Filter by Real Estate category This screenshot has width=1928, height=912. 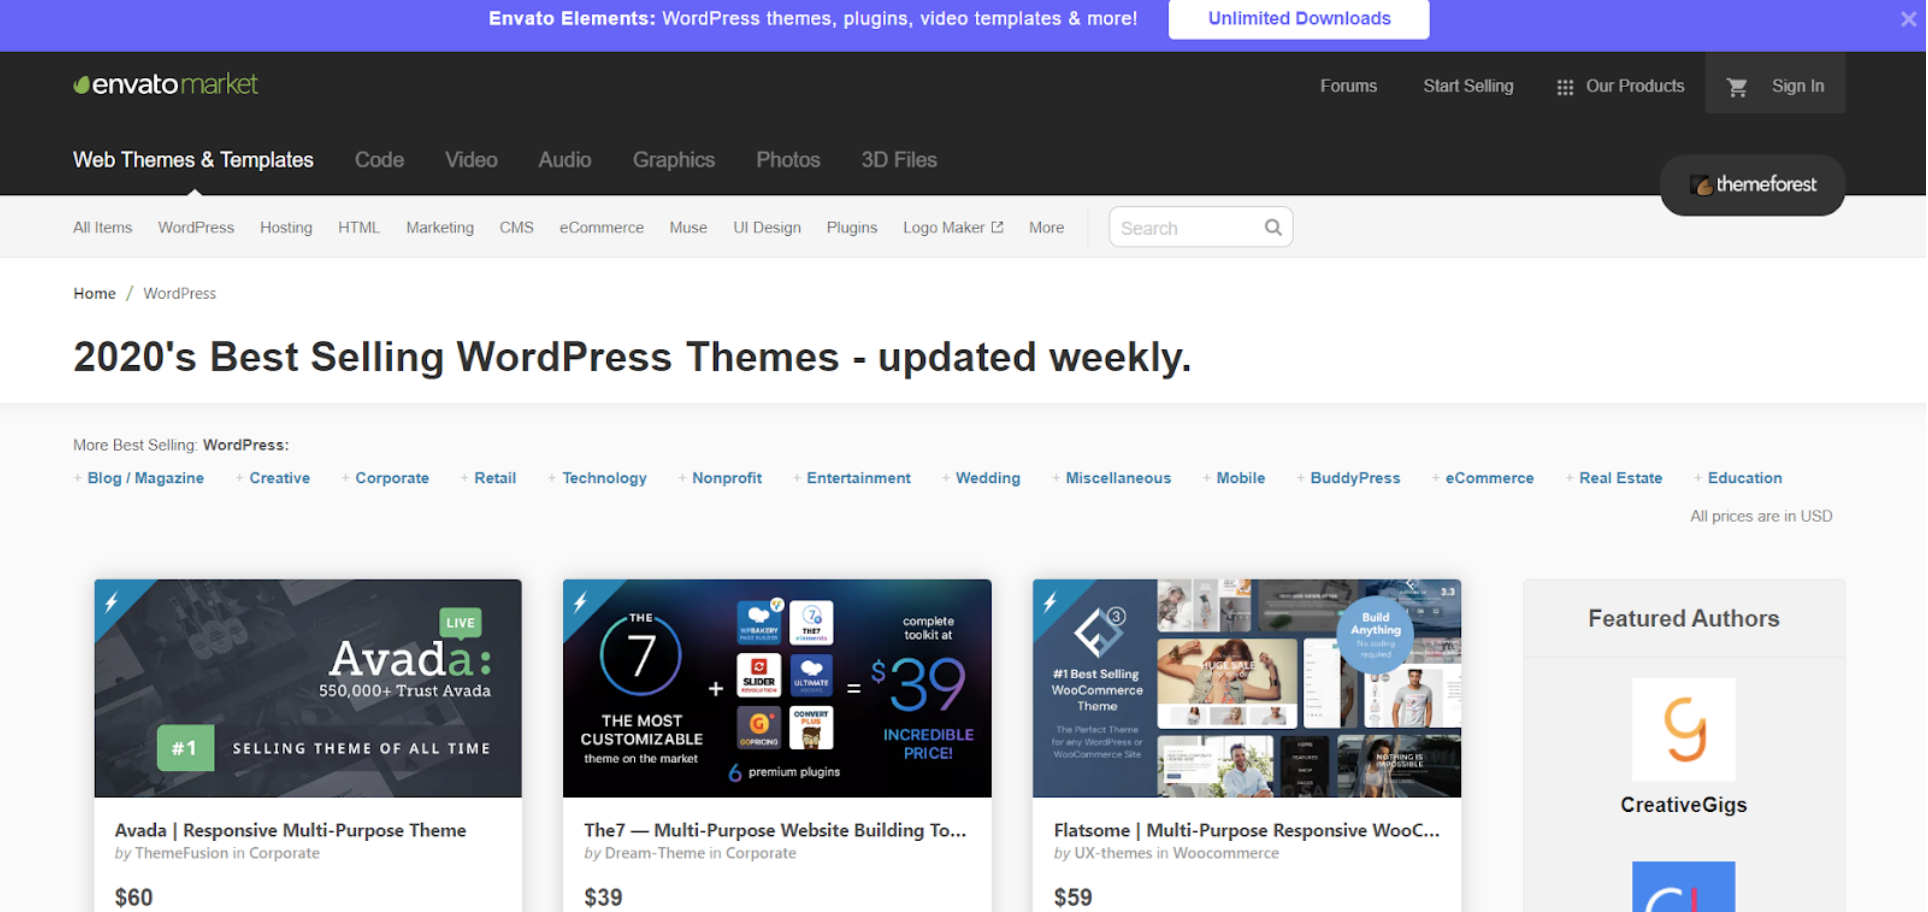point(1620,478)
